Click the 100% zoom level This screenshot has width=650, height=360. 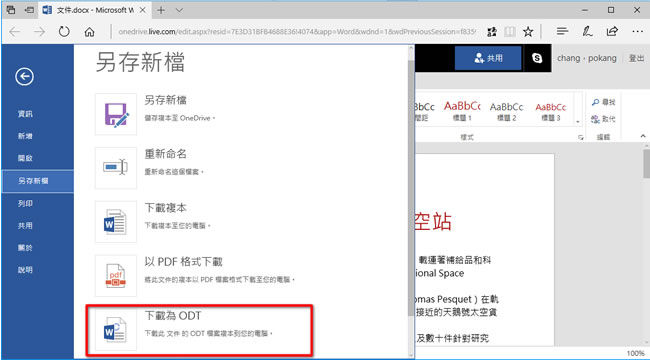[635, 354]
